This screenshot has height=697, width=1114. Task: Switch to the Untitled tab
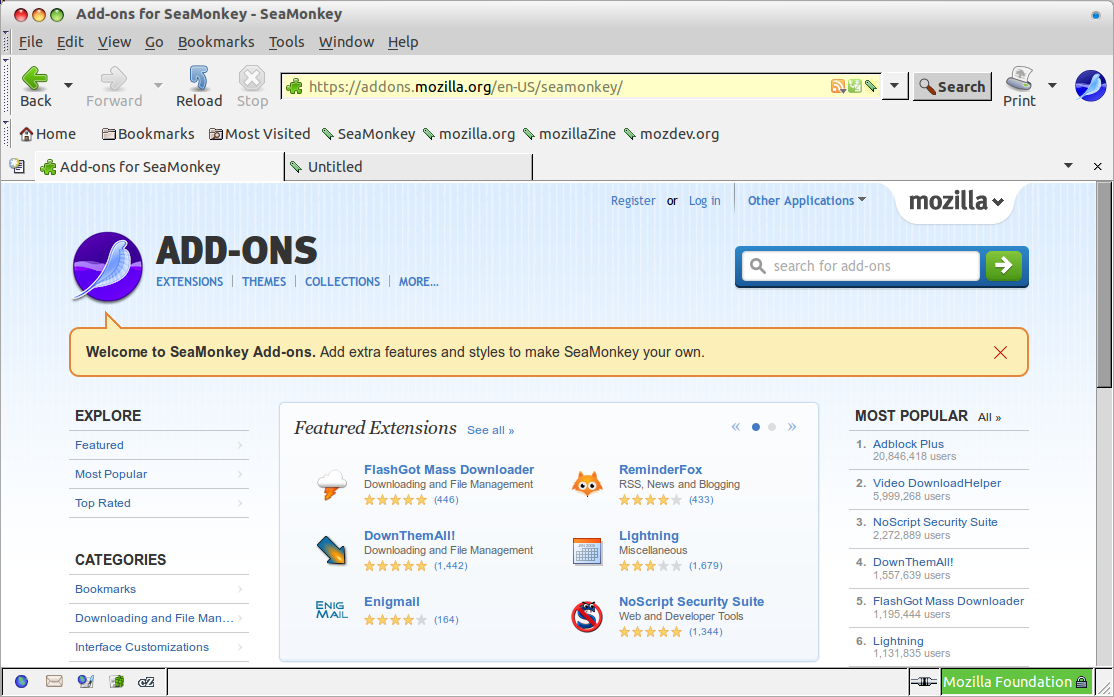point(409,167)
